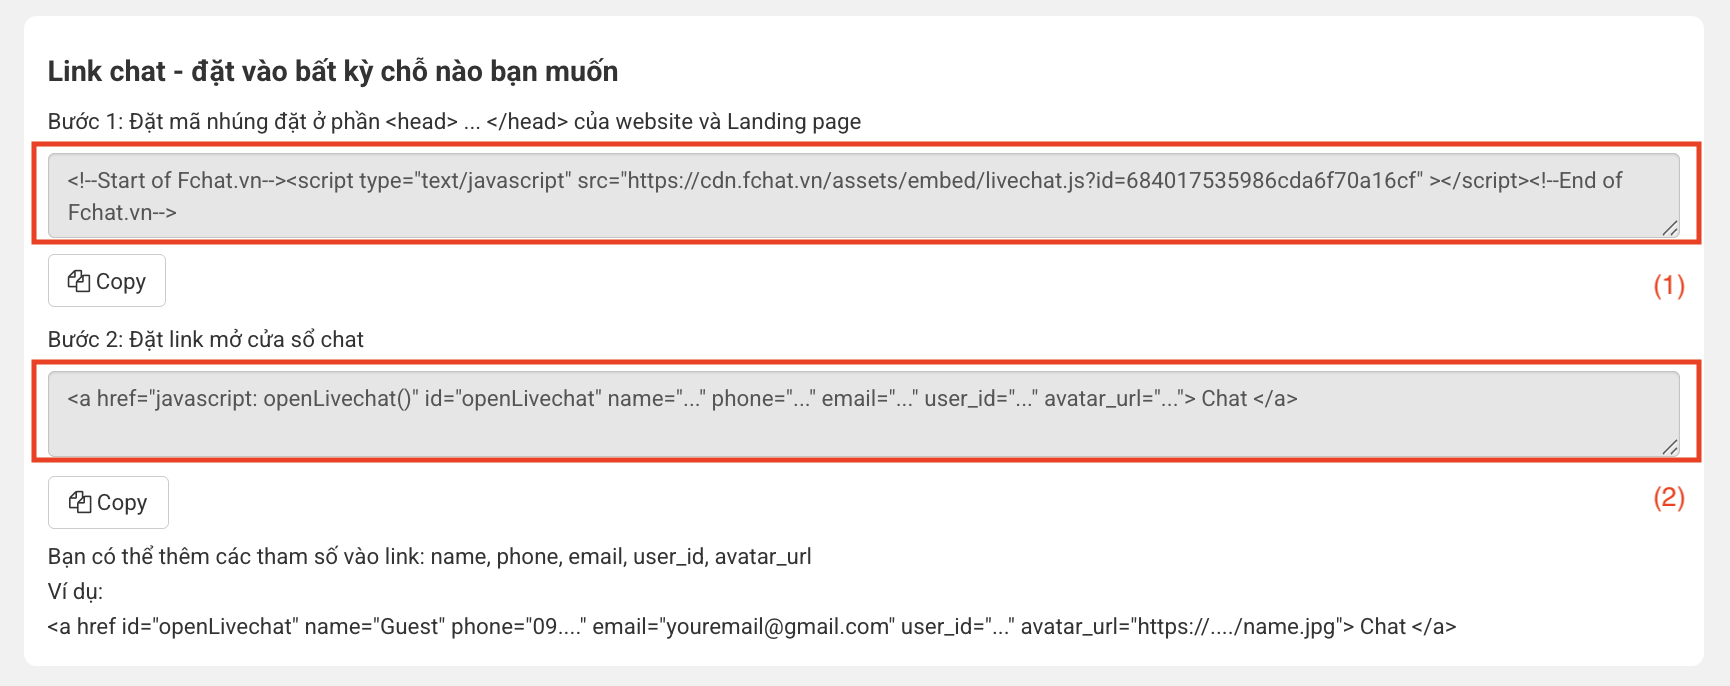The width and height of the screenshot is (1730, 686).
Task: Click the Bước 2 instruction label
Action: pos(206,339)
